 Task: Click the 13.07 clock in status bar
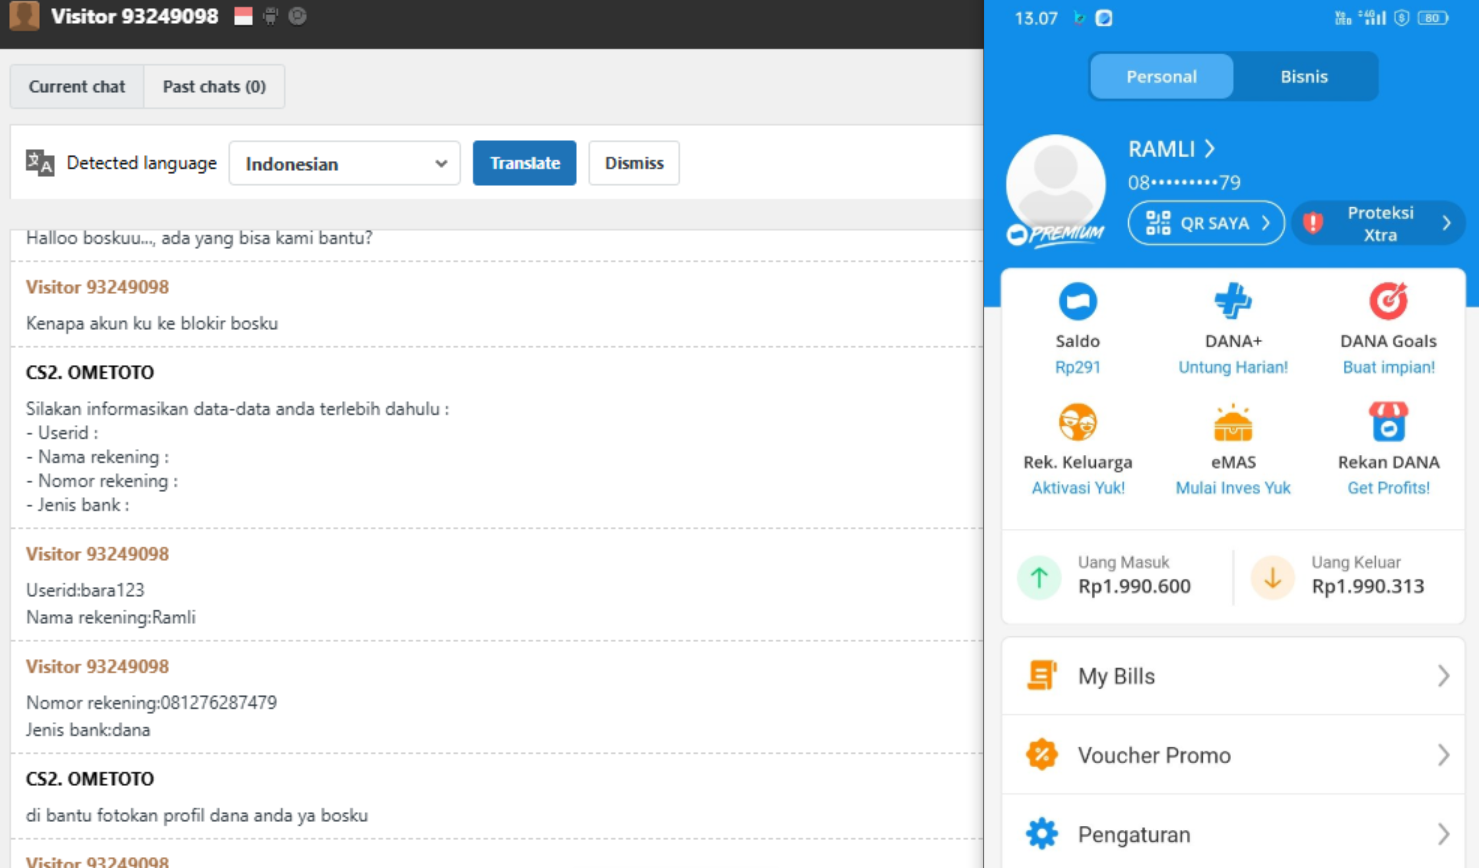point(1036,18)
